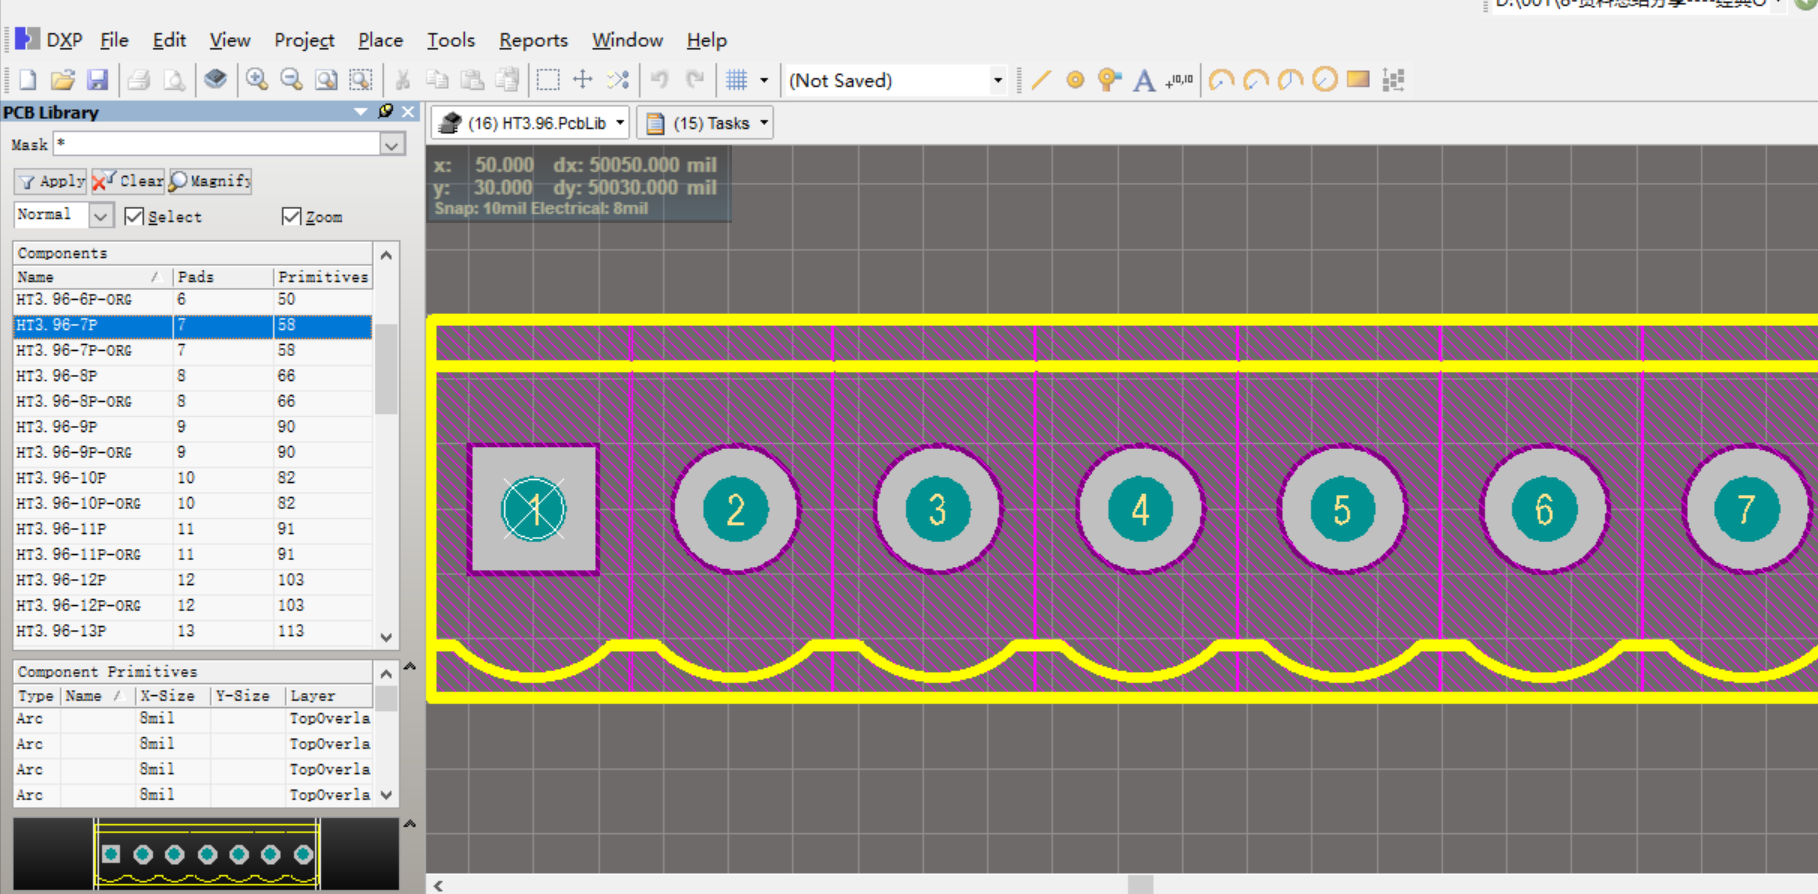Save the library with the floppy icon

point(97,80)
